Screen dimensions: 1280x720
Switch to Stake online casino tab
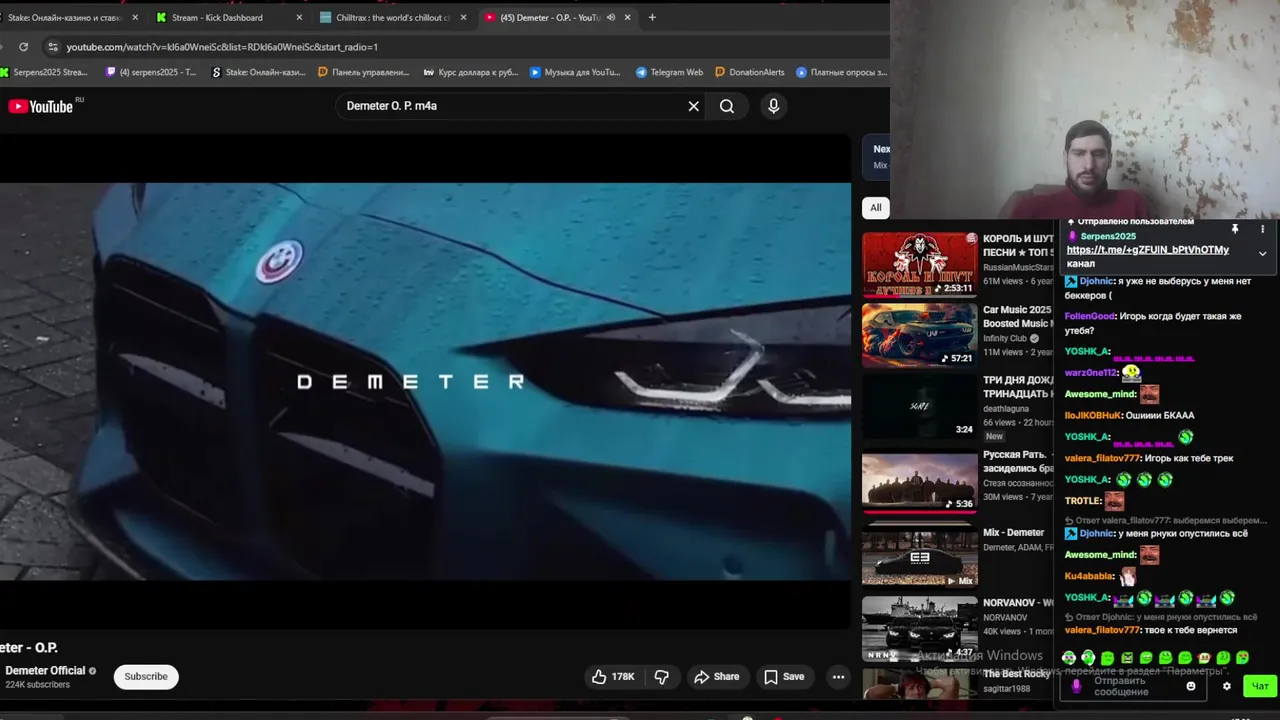[66, 17]
